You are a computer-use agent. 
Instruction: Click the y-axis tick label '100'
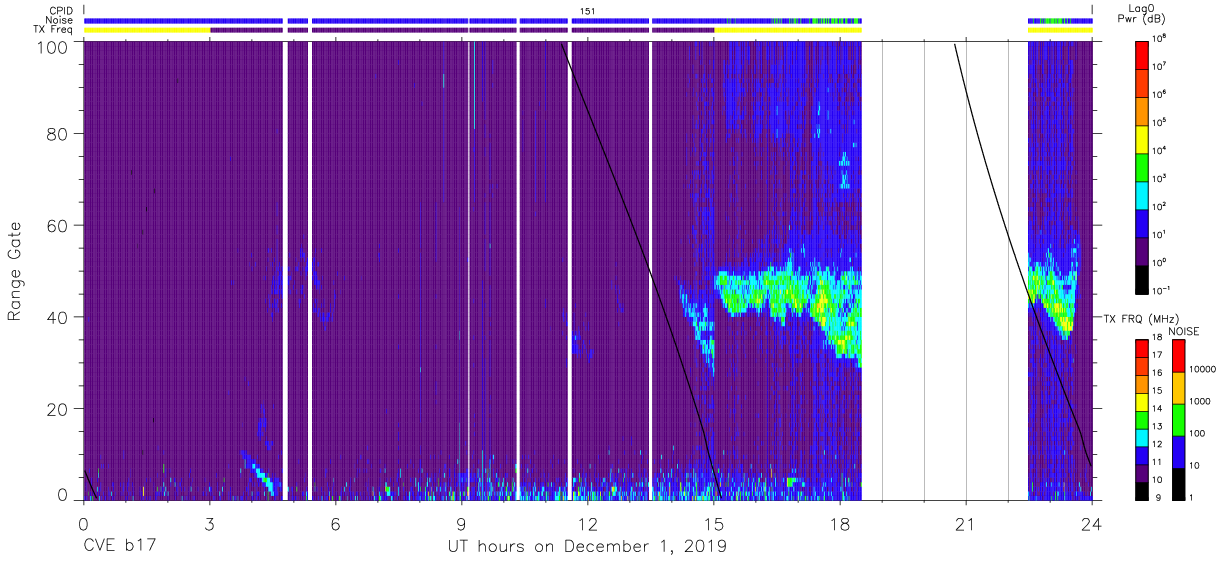tap(51, 47)
